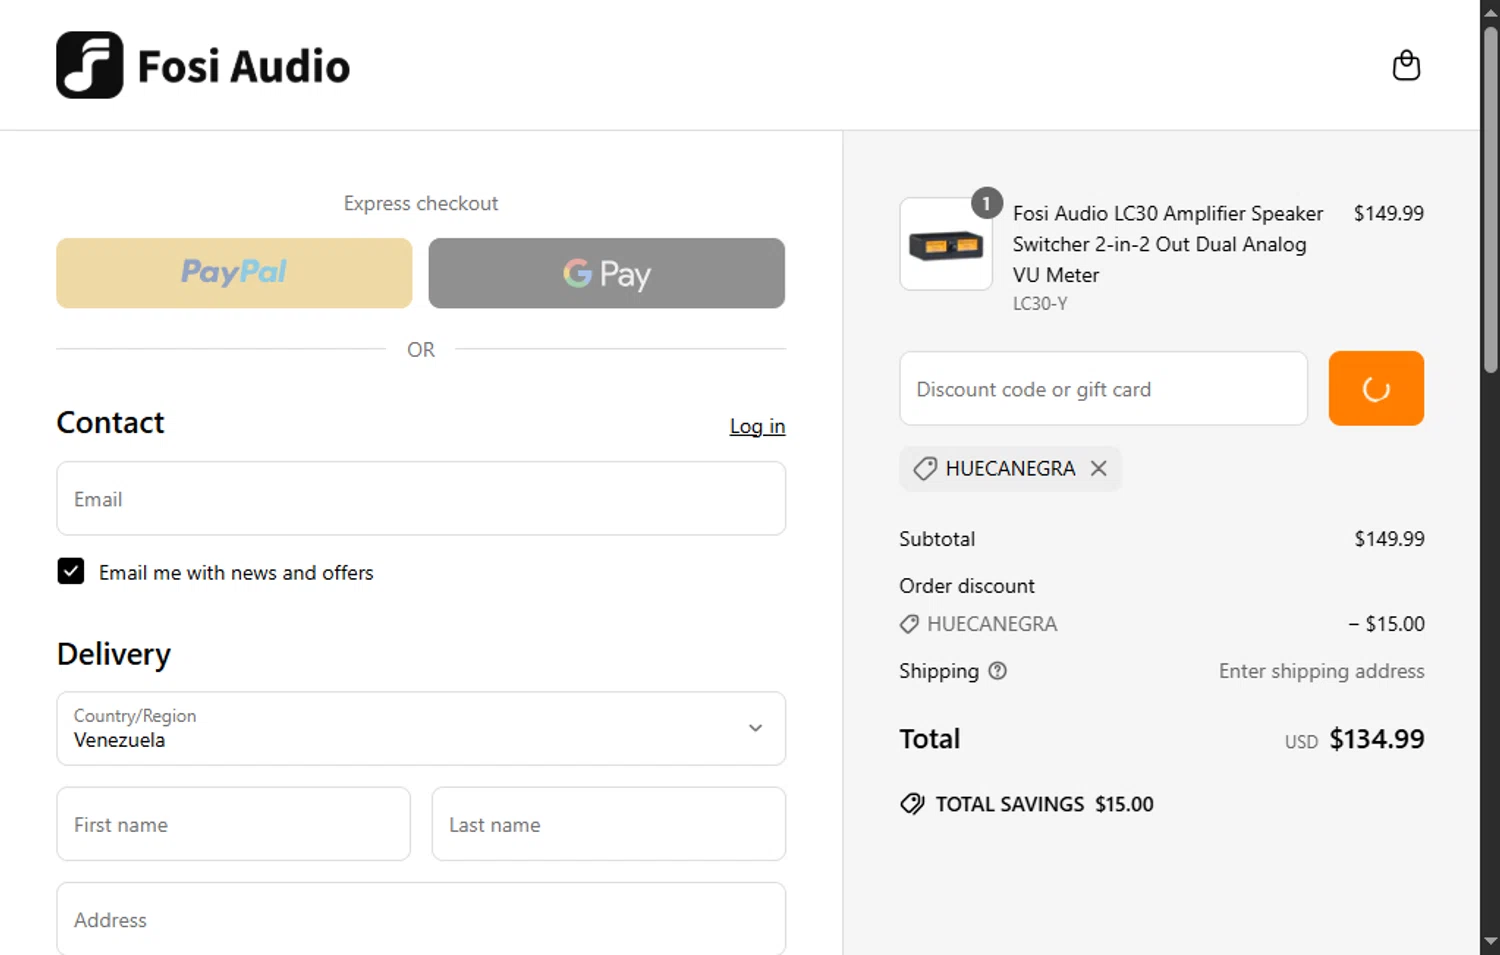Screen dimensions: 1500x955
Task: Click the tag icon beside TOTAL SAVINGS
Action: [912, 804]
